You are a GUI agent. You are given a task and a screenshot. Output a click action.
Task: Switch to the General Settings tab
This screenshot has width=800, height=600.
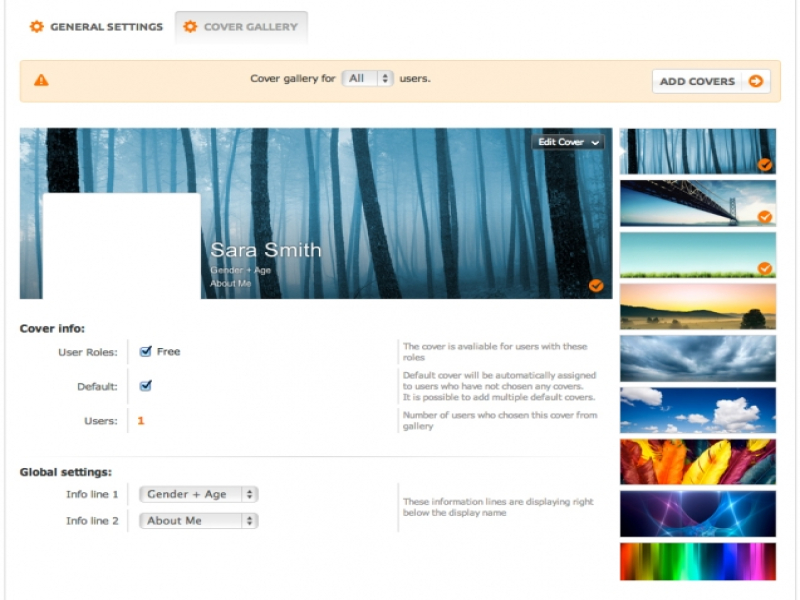[x=96, y=27]
